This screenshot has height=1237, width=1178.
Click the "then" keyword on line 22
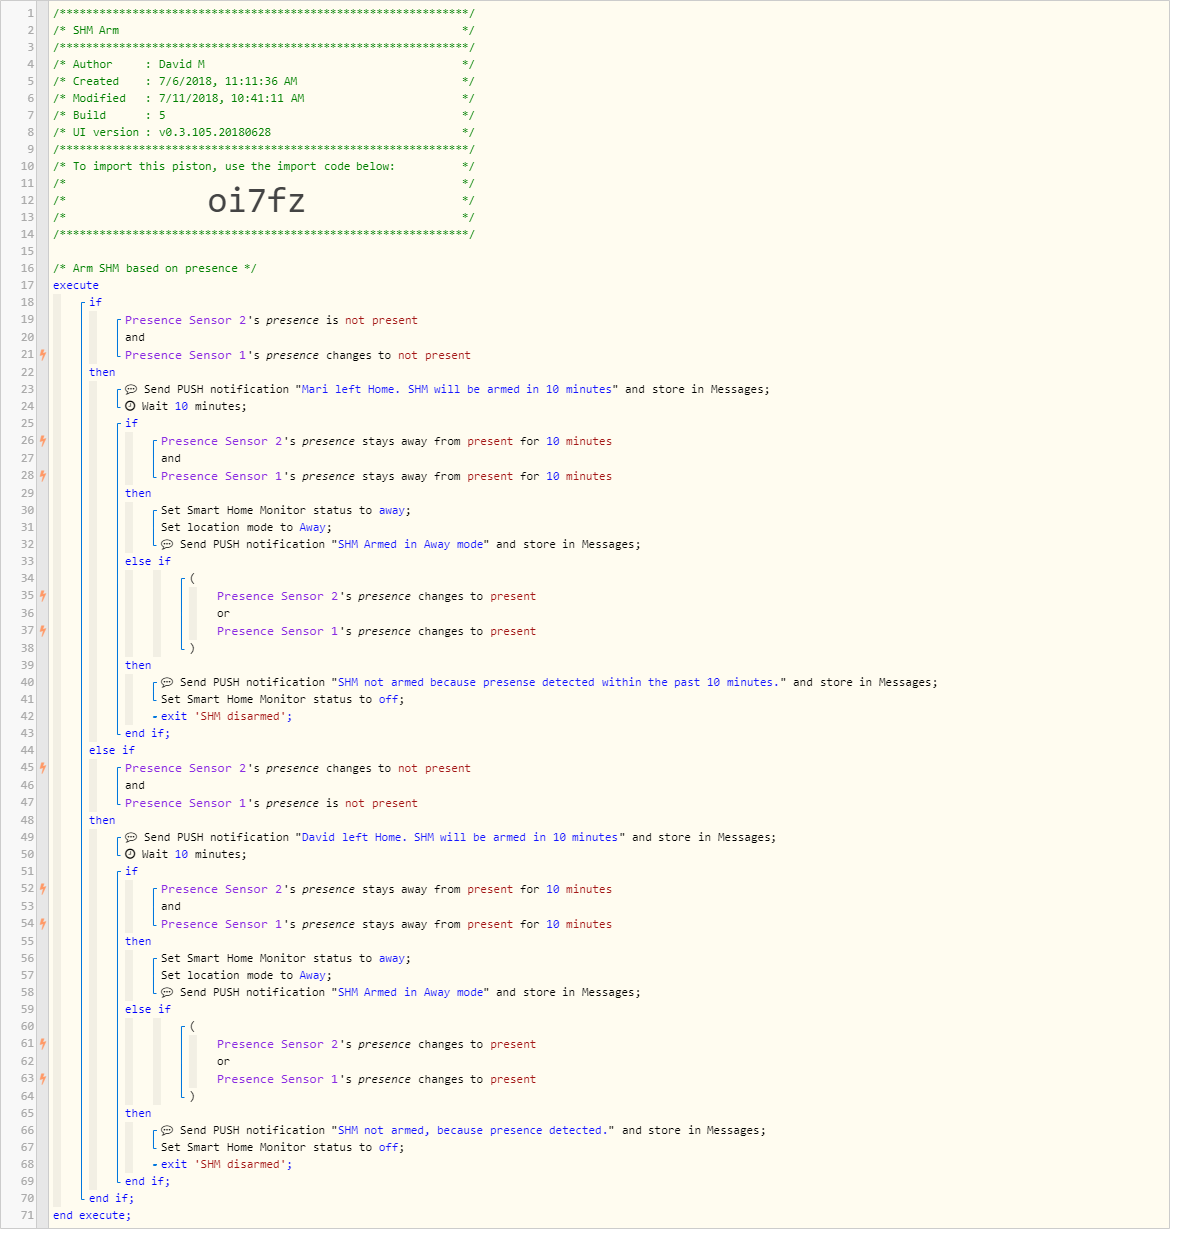102,372
